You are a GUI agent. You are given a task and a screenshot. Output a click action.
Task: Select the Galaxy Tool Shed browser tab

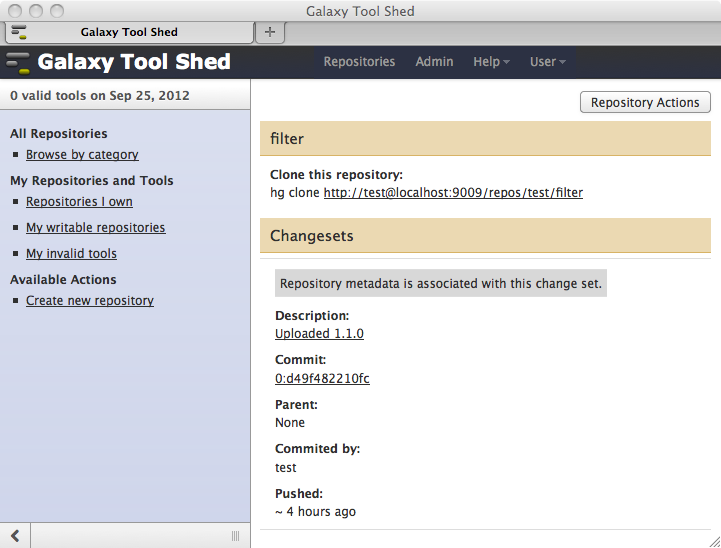pos(129,32)
